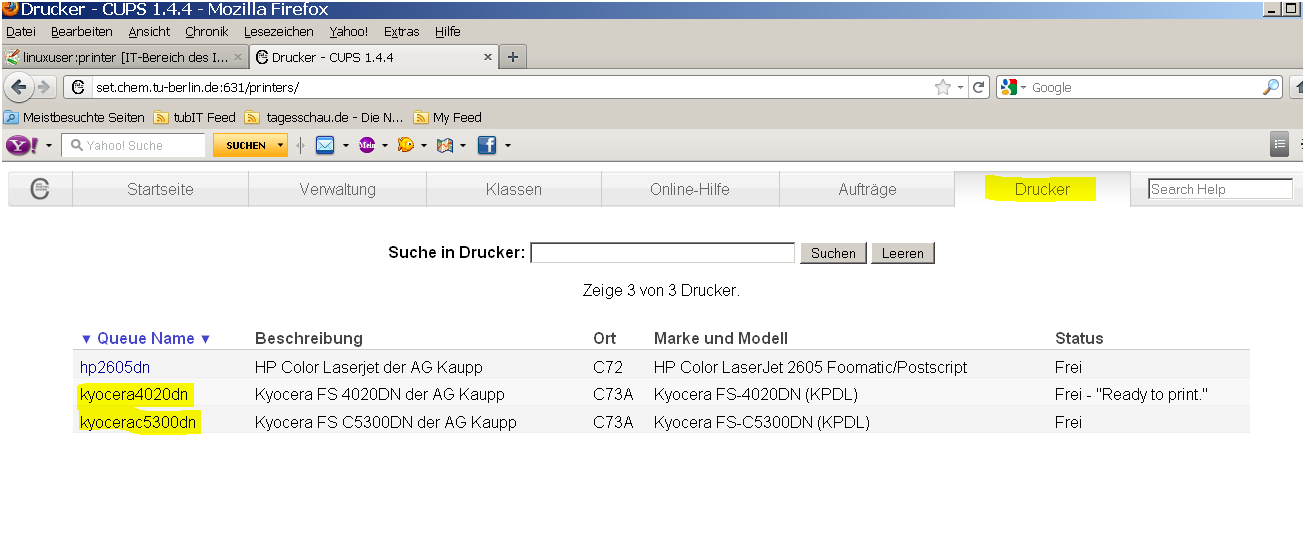The width and height of the screenshot is (1305, 541).
Task: Go to Startseite tab in CUPS
Action: coord(160,189)
